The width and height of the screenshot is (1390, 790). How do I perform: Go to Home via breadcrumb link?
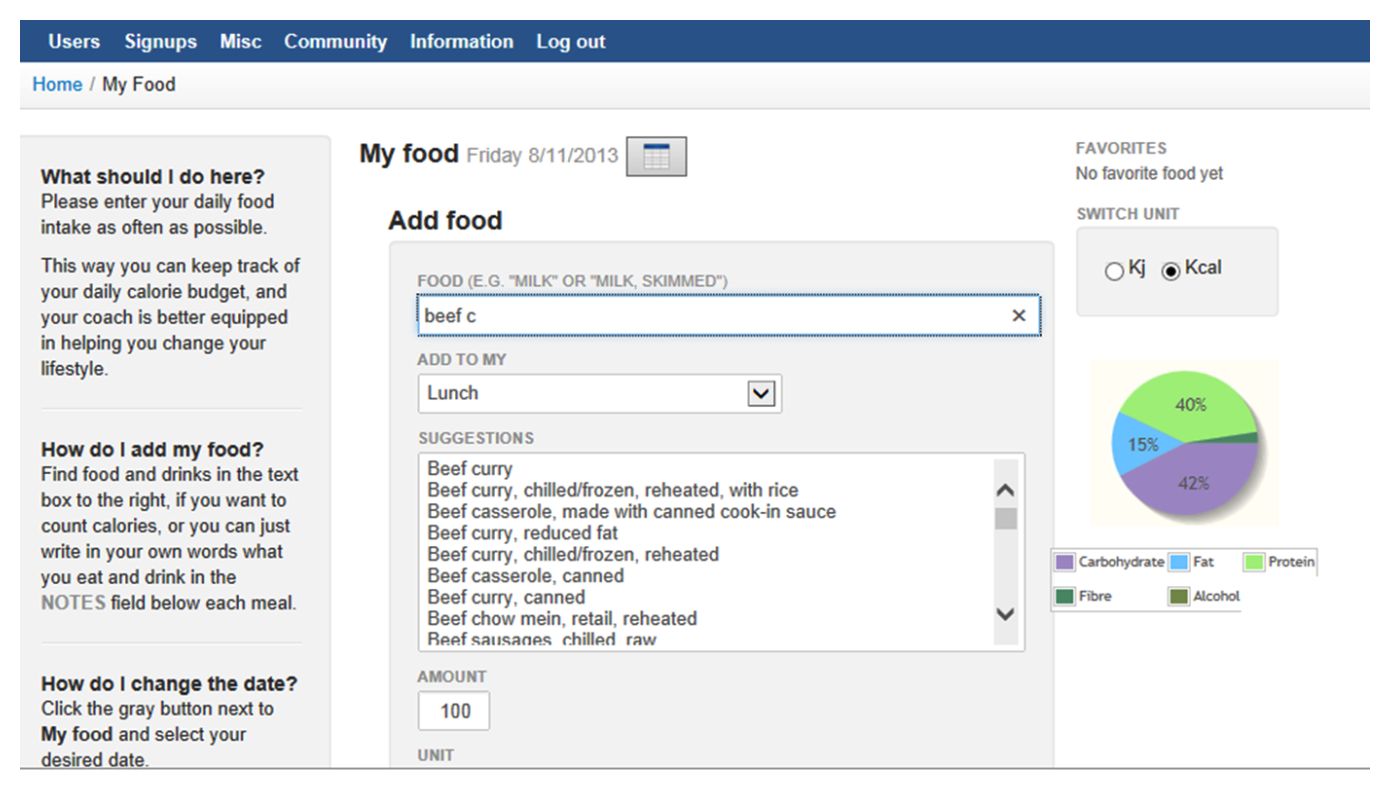(57, 85)
